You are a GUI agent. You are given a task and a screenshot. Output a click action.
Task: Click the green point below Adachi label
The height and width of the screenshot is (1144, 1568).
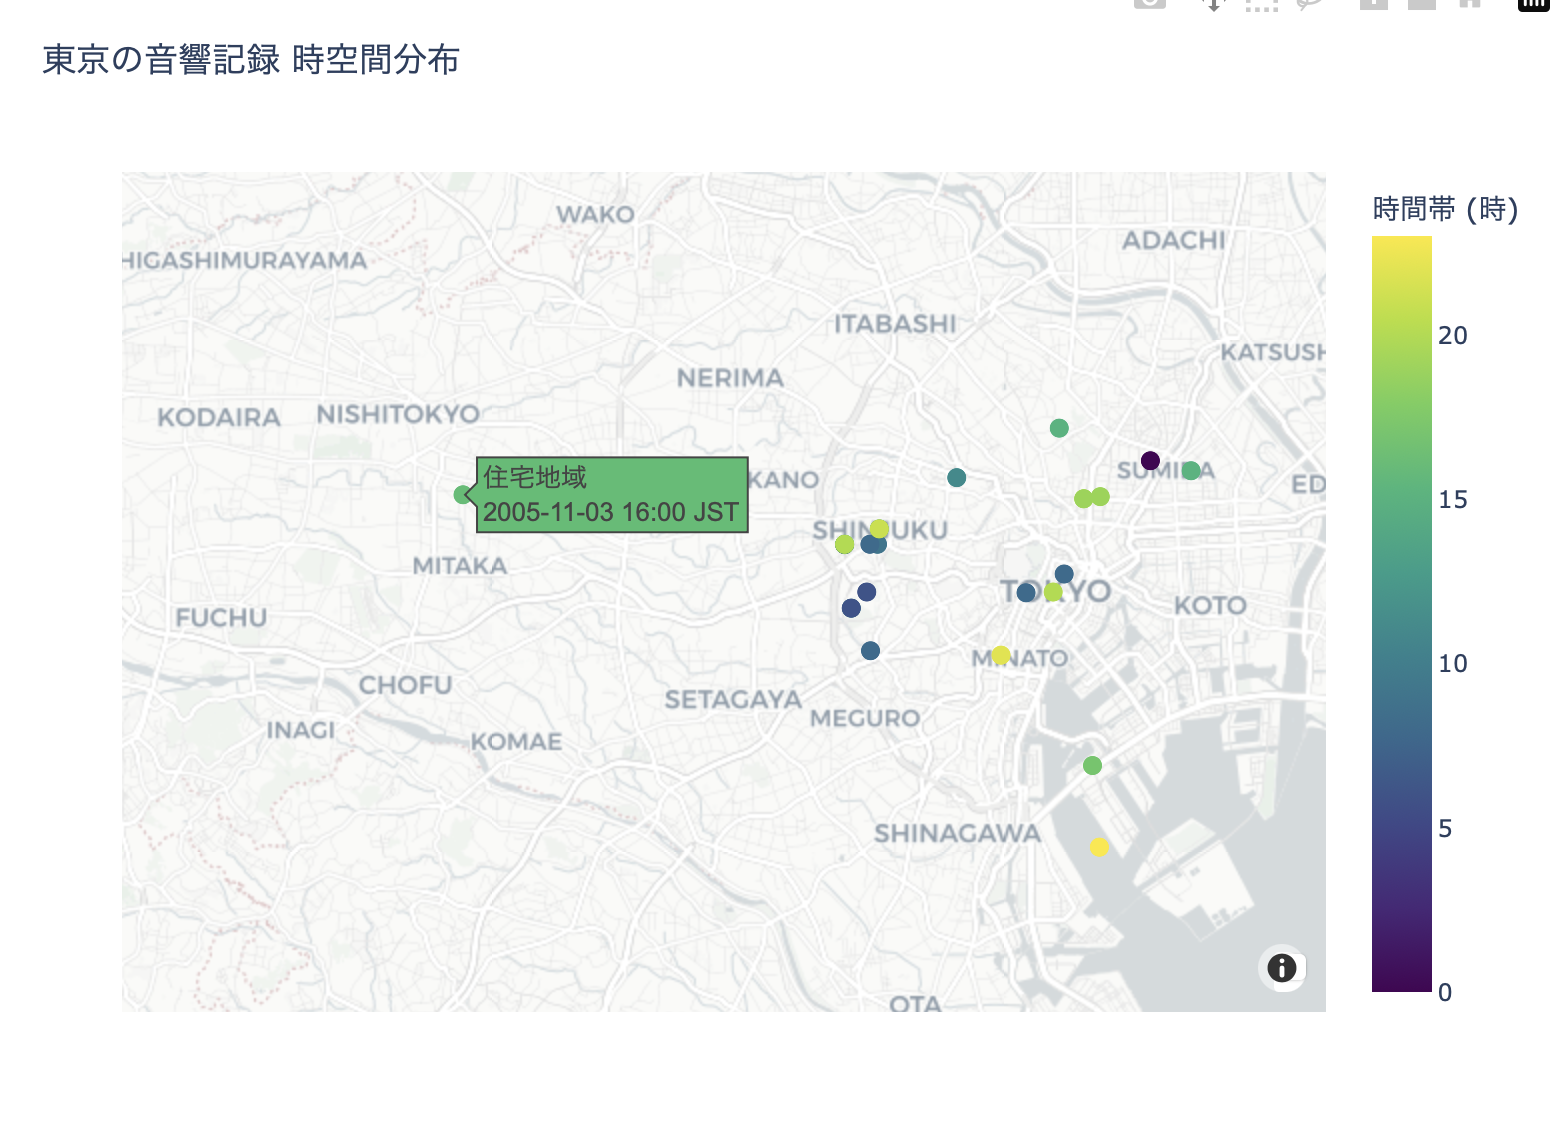click(1059, 428)
